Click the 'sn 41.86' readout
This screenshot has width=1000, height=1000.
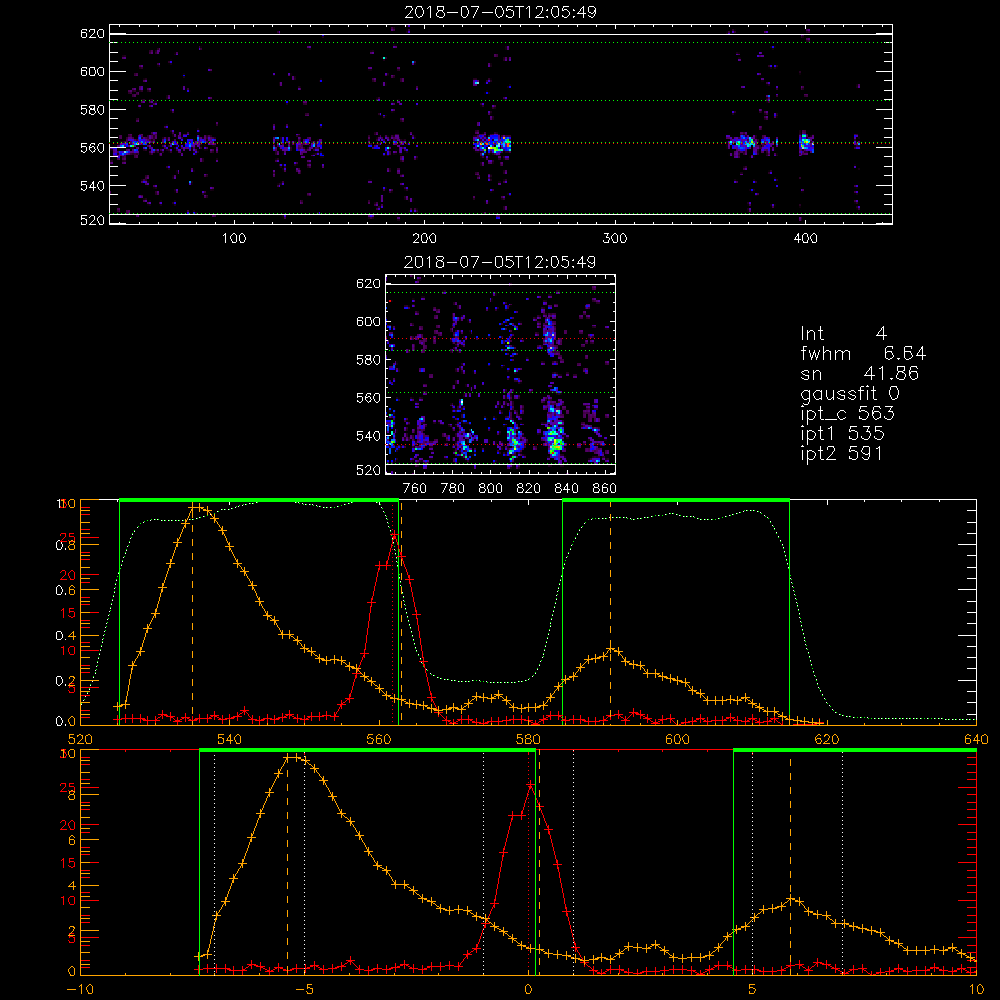point(859,373)
